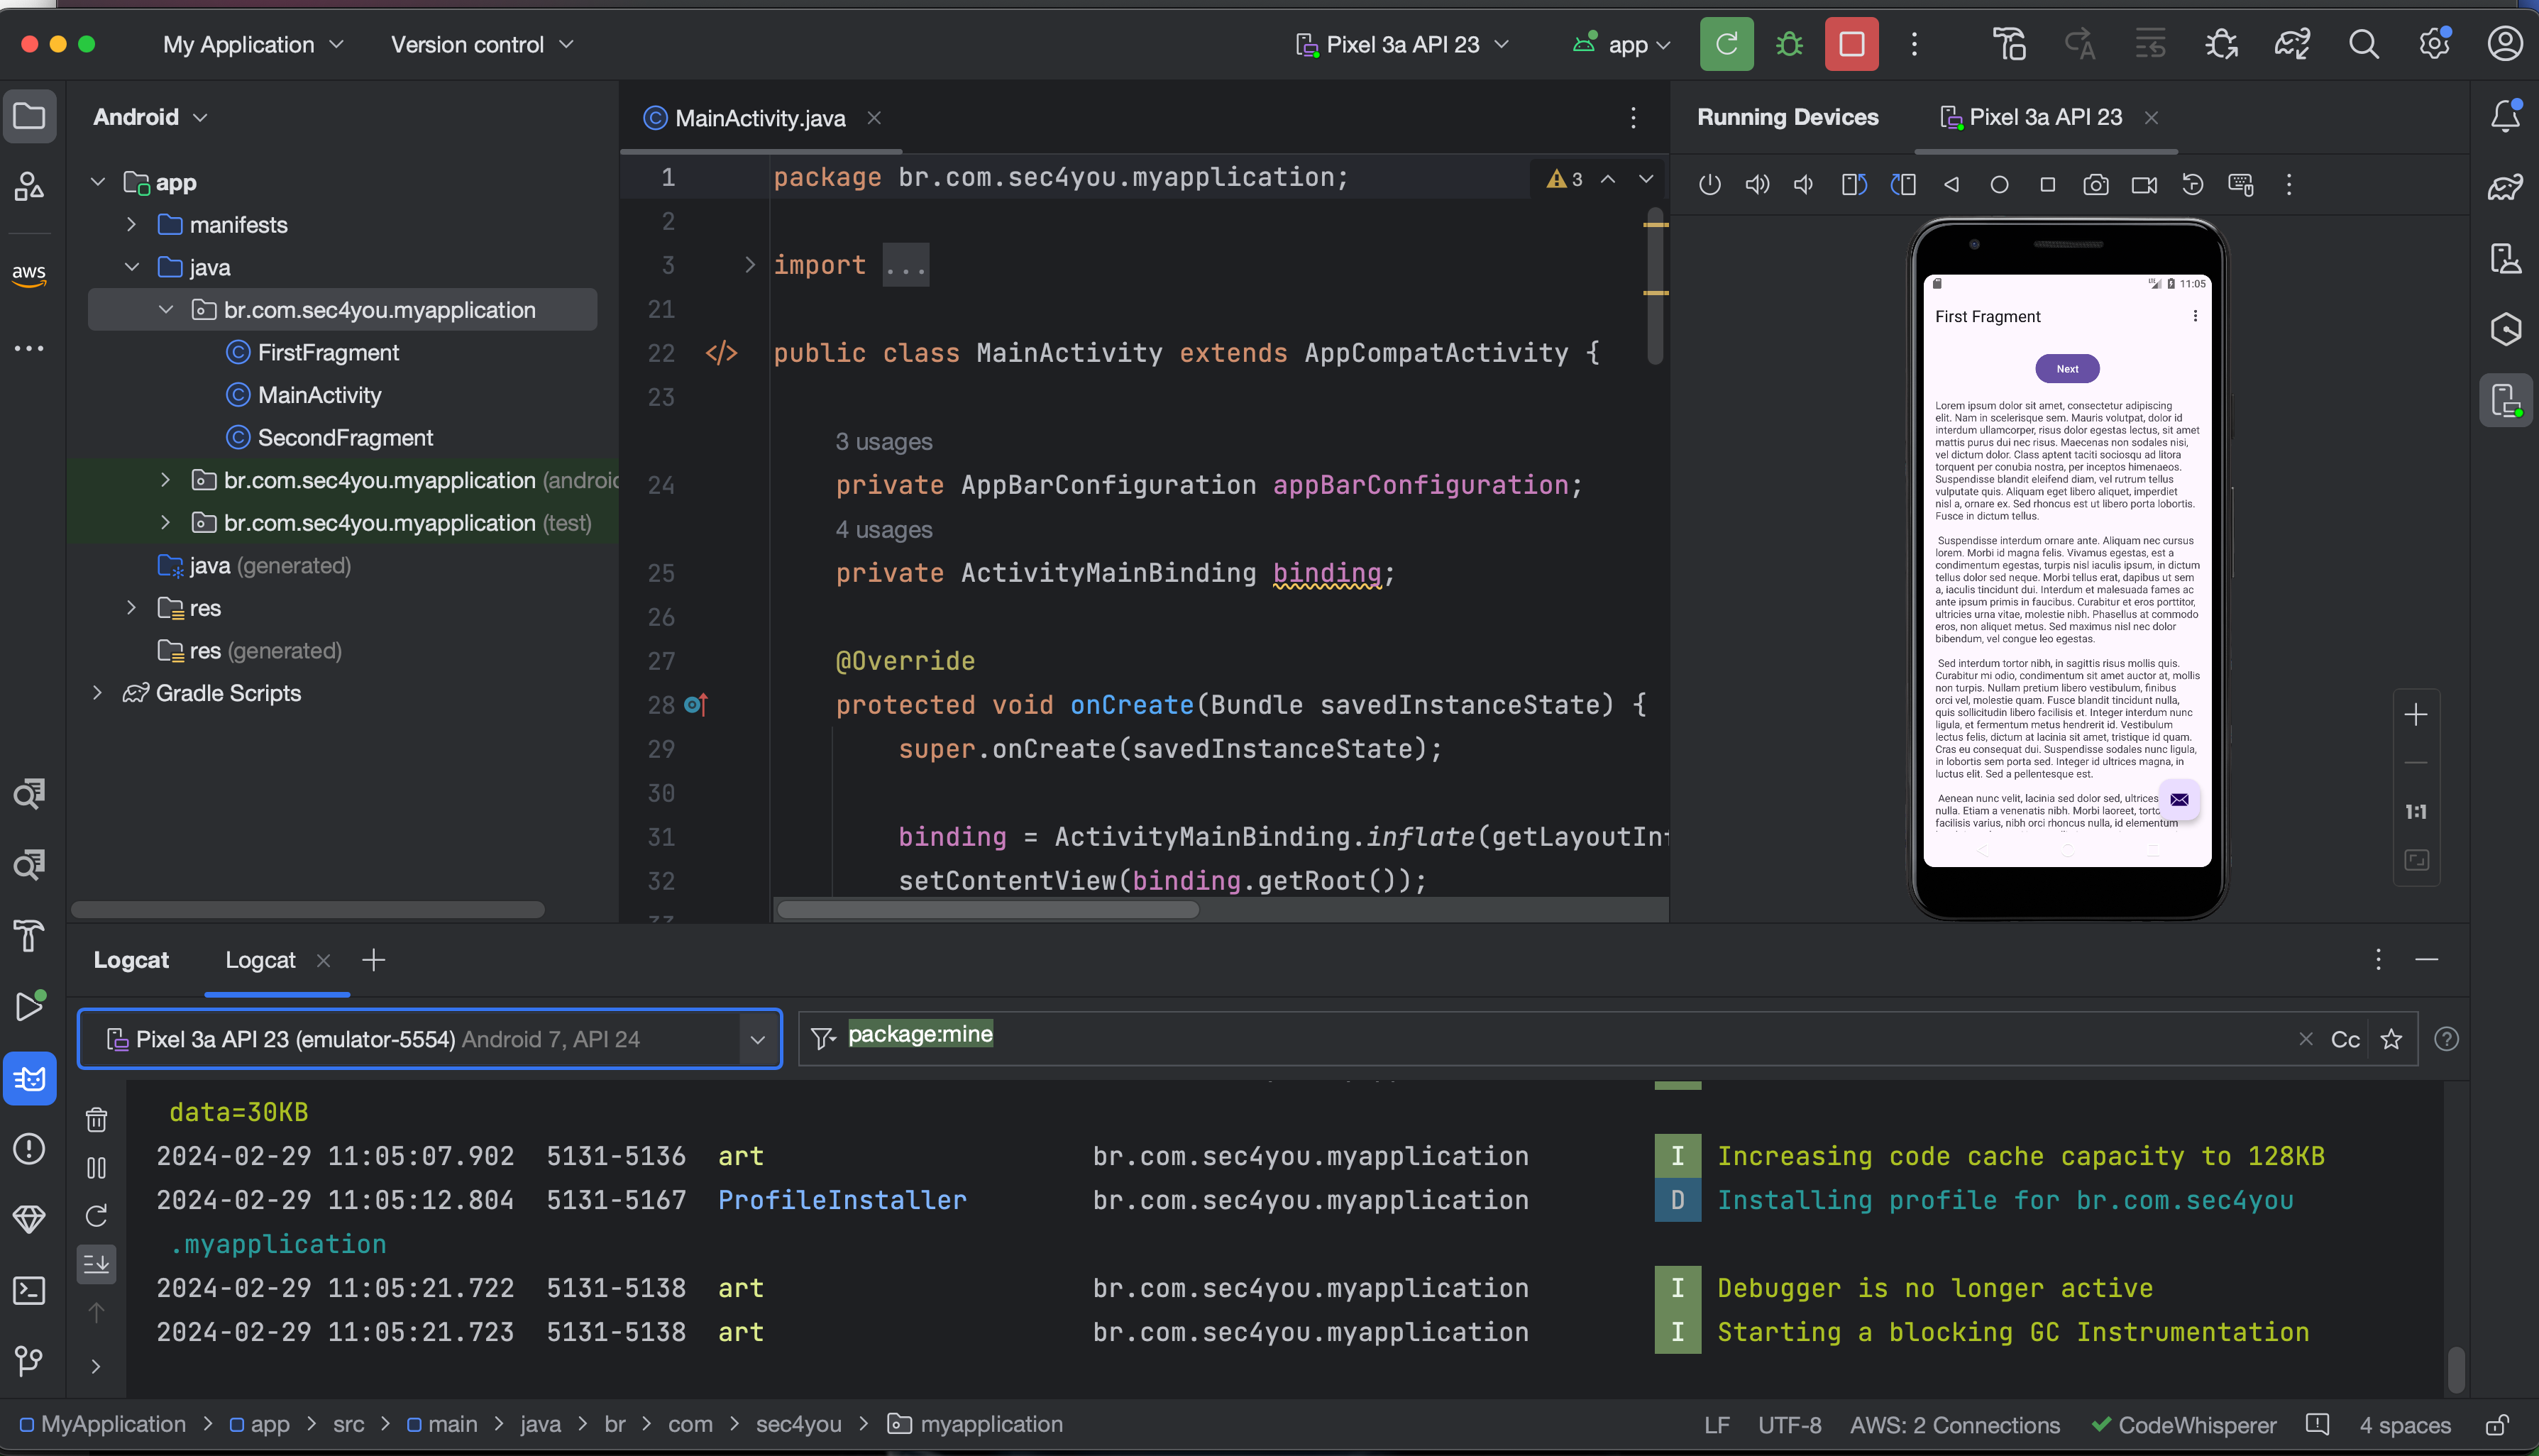Click the editor horizontal scrollbar
The height and width of the screenshot is (1456, 2539).
click(x=987, y=909)
